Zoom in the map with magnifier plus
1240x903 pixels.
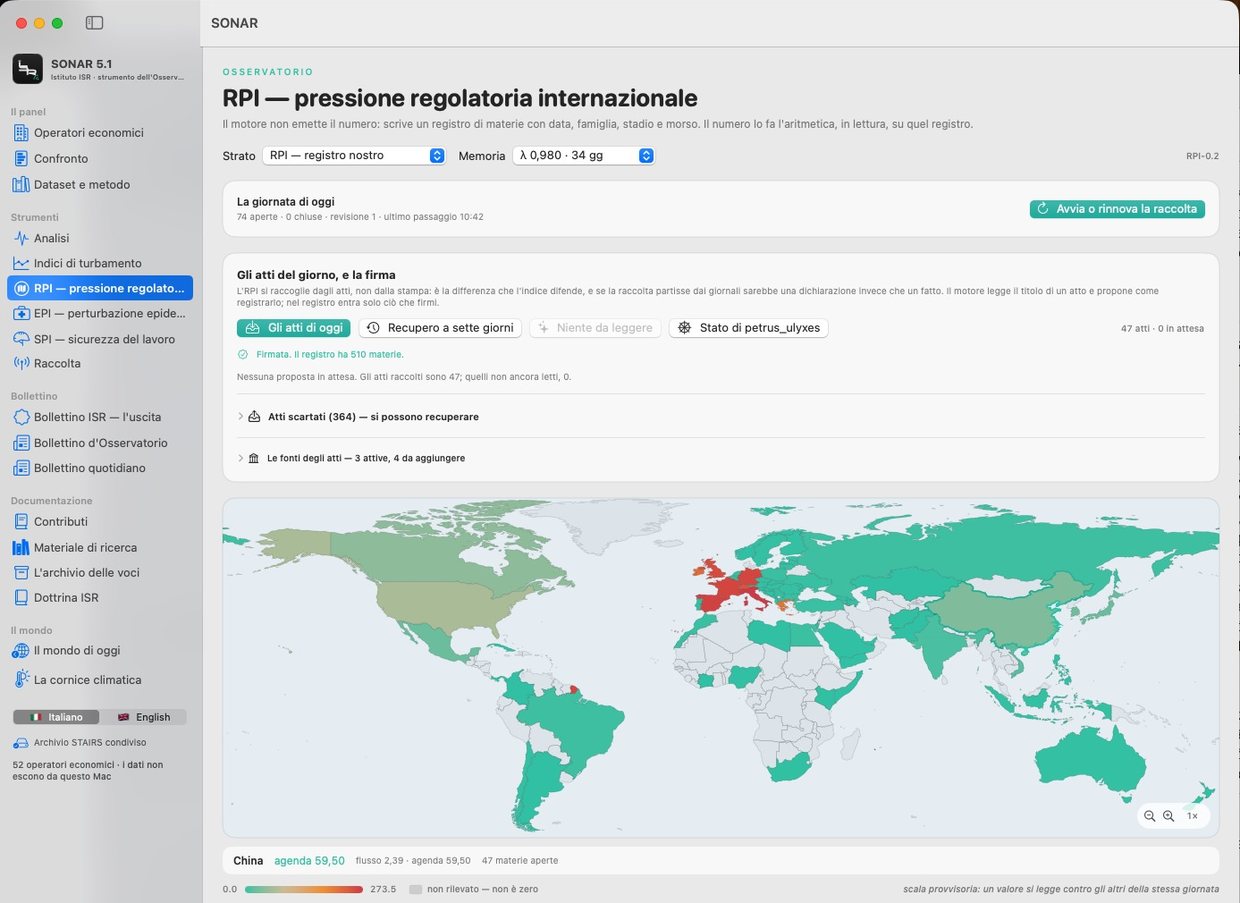click(1168, 816)
